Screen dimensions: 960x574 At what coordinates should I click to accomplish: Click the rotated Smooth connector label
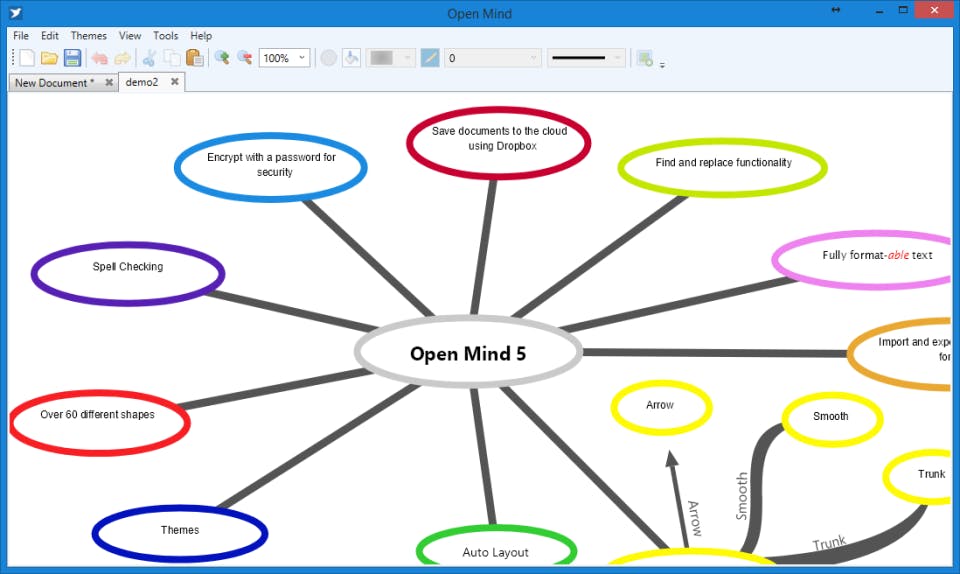tap(742, 496)
